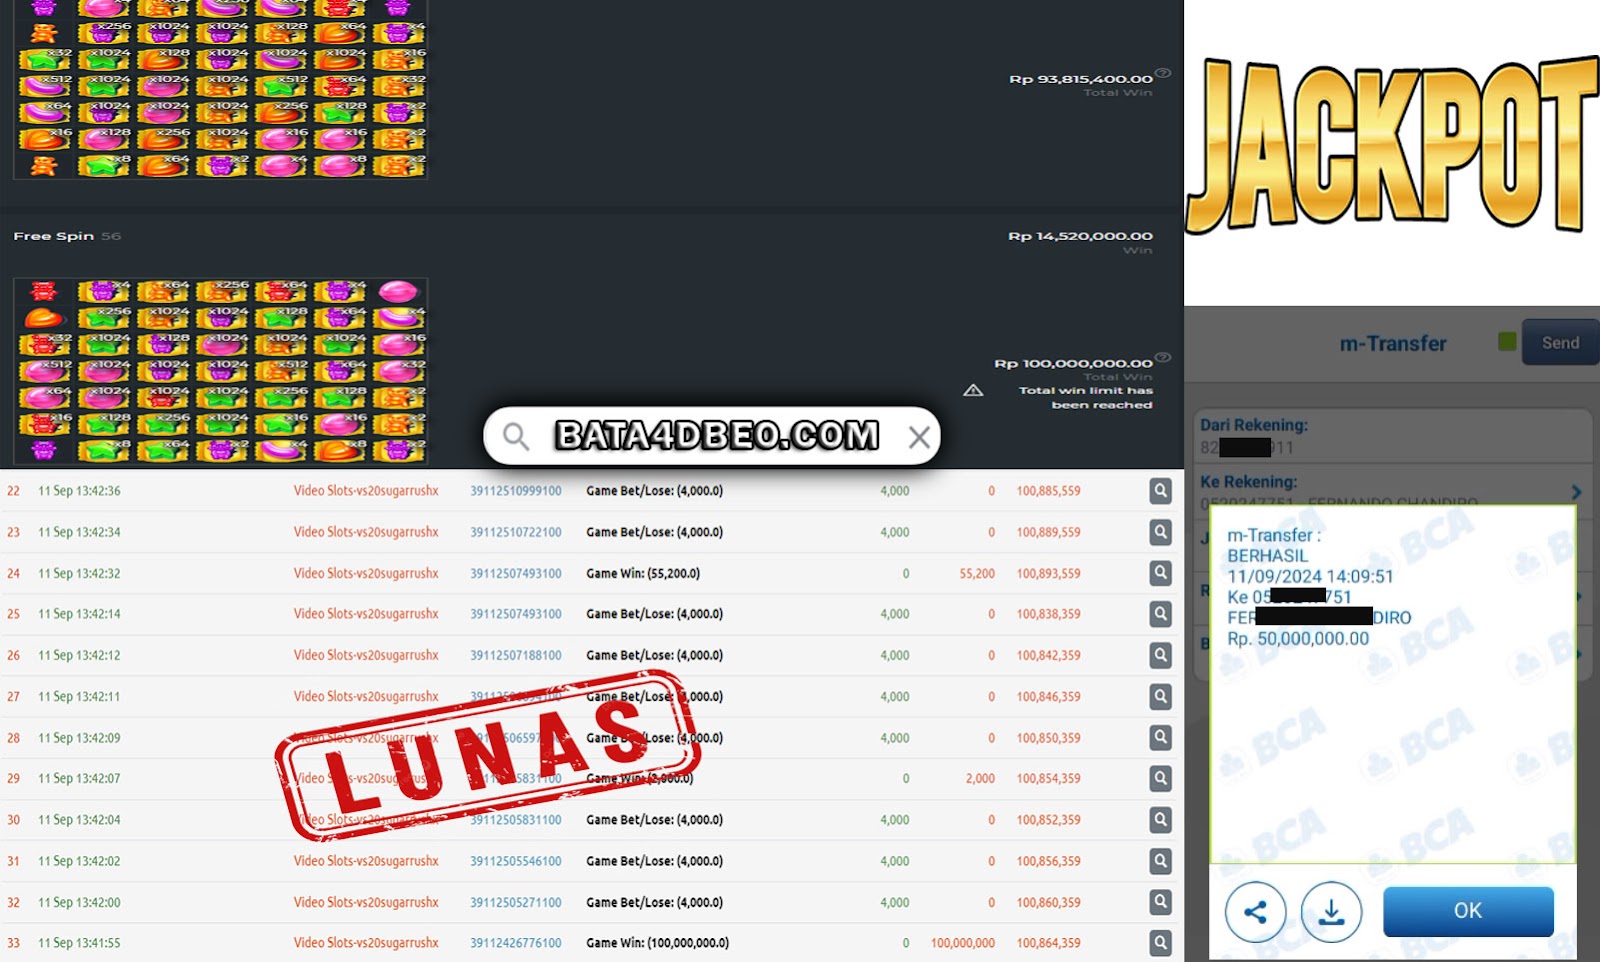Open details icon for row 31

tap(1160, 861)
